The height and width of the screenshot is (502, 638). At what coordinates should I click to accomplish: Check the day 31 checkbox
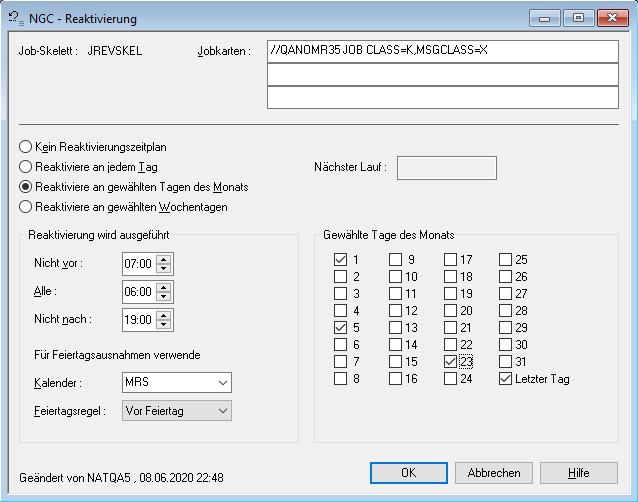click(506, 362)
